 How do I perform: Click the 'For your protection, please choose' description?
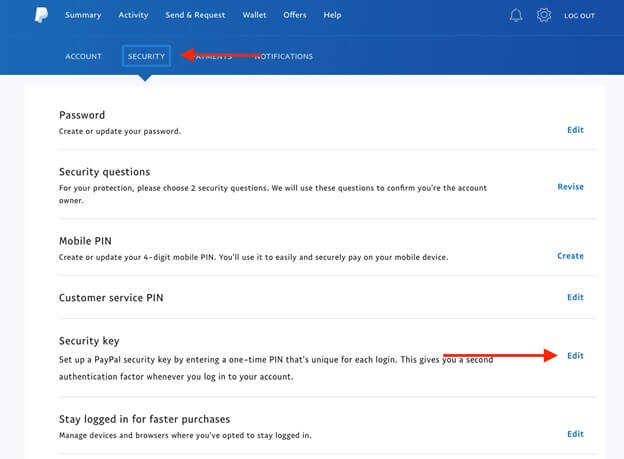click(x=273, y=194)
